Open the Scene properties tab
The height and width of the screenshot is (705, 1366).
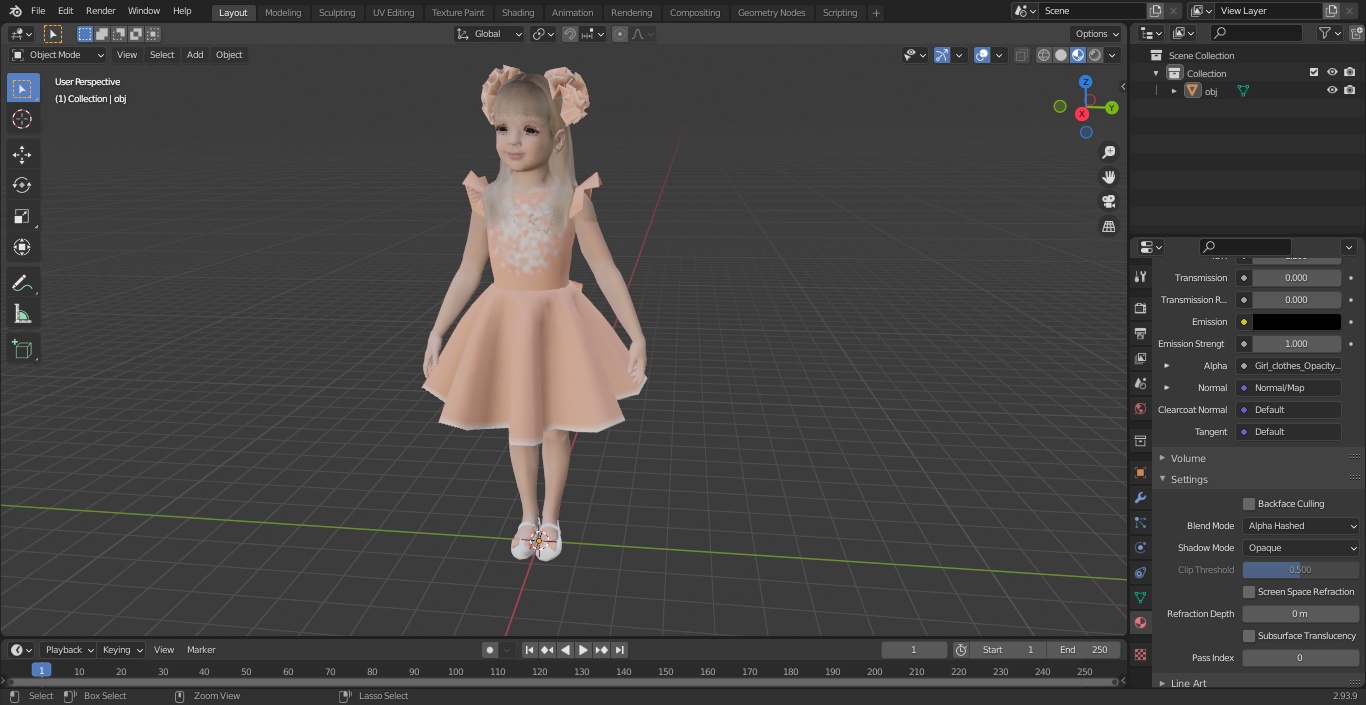pos(1140,383)
